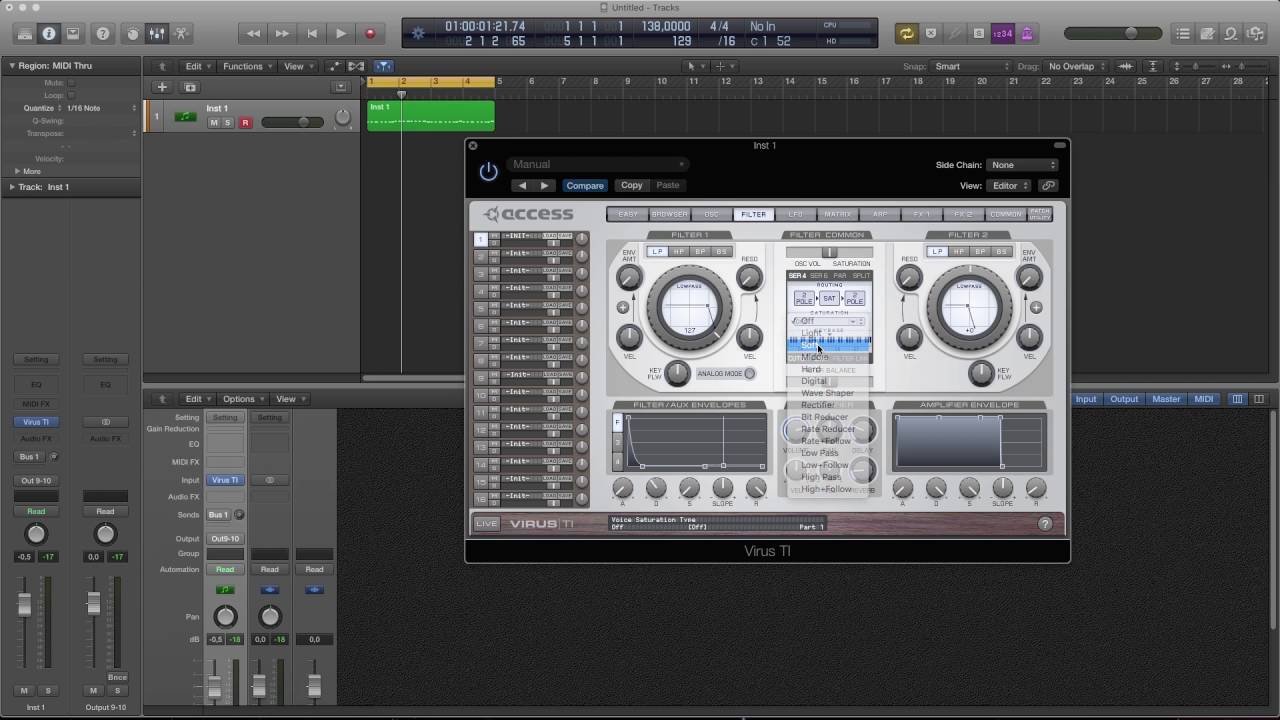1280x720 pixels.
Task: Toggle the Inspector info icon
Action: coord(49,33)
